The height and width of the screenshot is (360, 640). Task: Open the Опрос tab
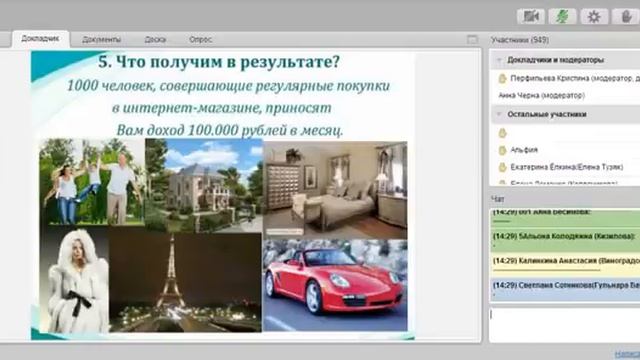[200, 40]
